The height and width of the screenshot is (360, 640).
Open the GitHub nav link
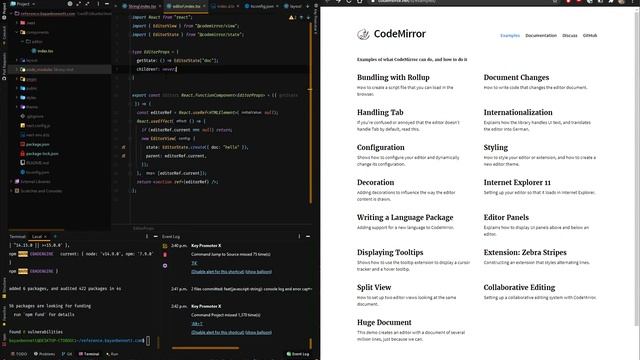[590, 36]
